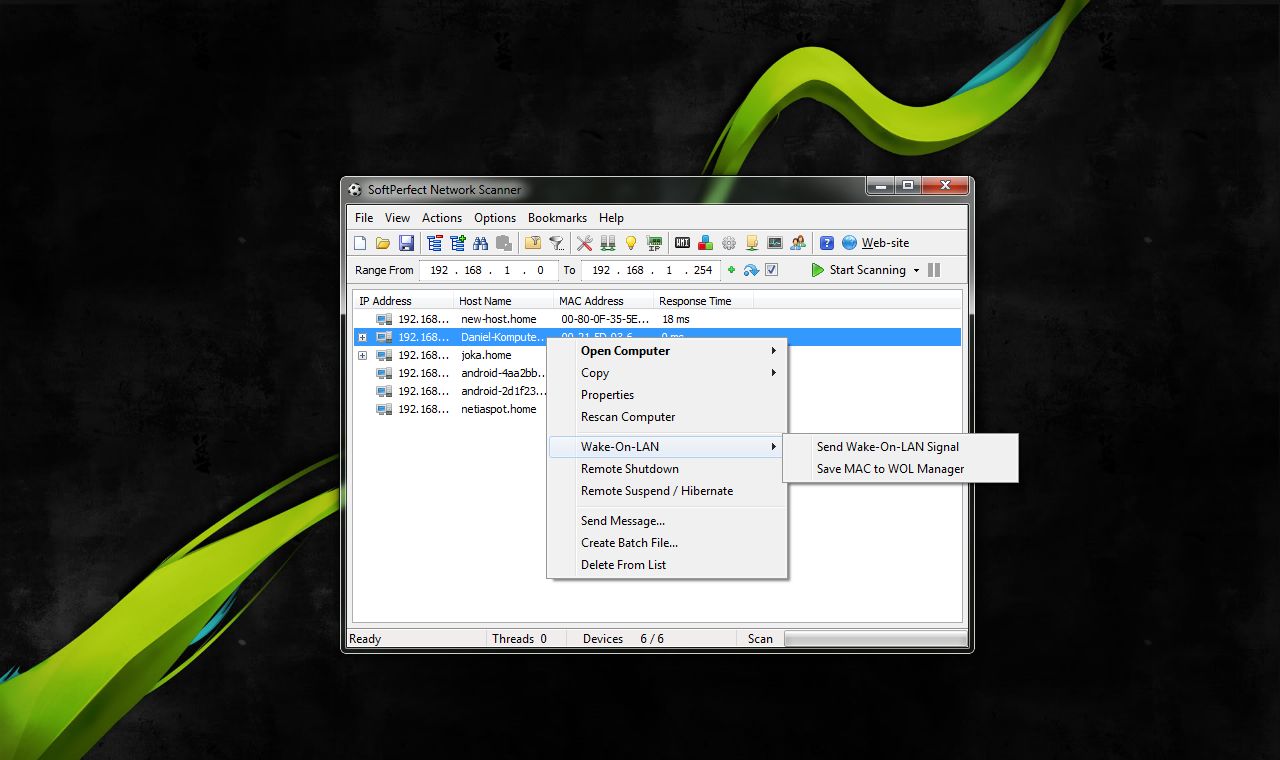The image size is (1280, 760).
Task: Click the blue question mark help icon
Action: click(x=827, y=243)
